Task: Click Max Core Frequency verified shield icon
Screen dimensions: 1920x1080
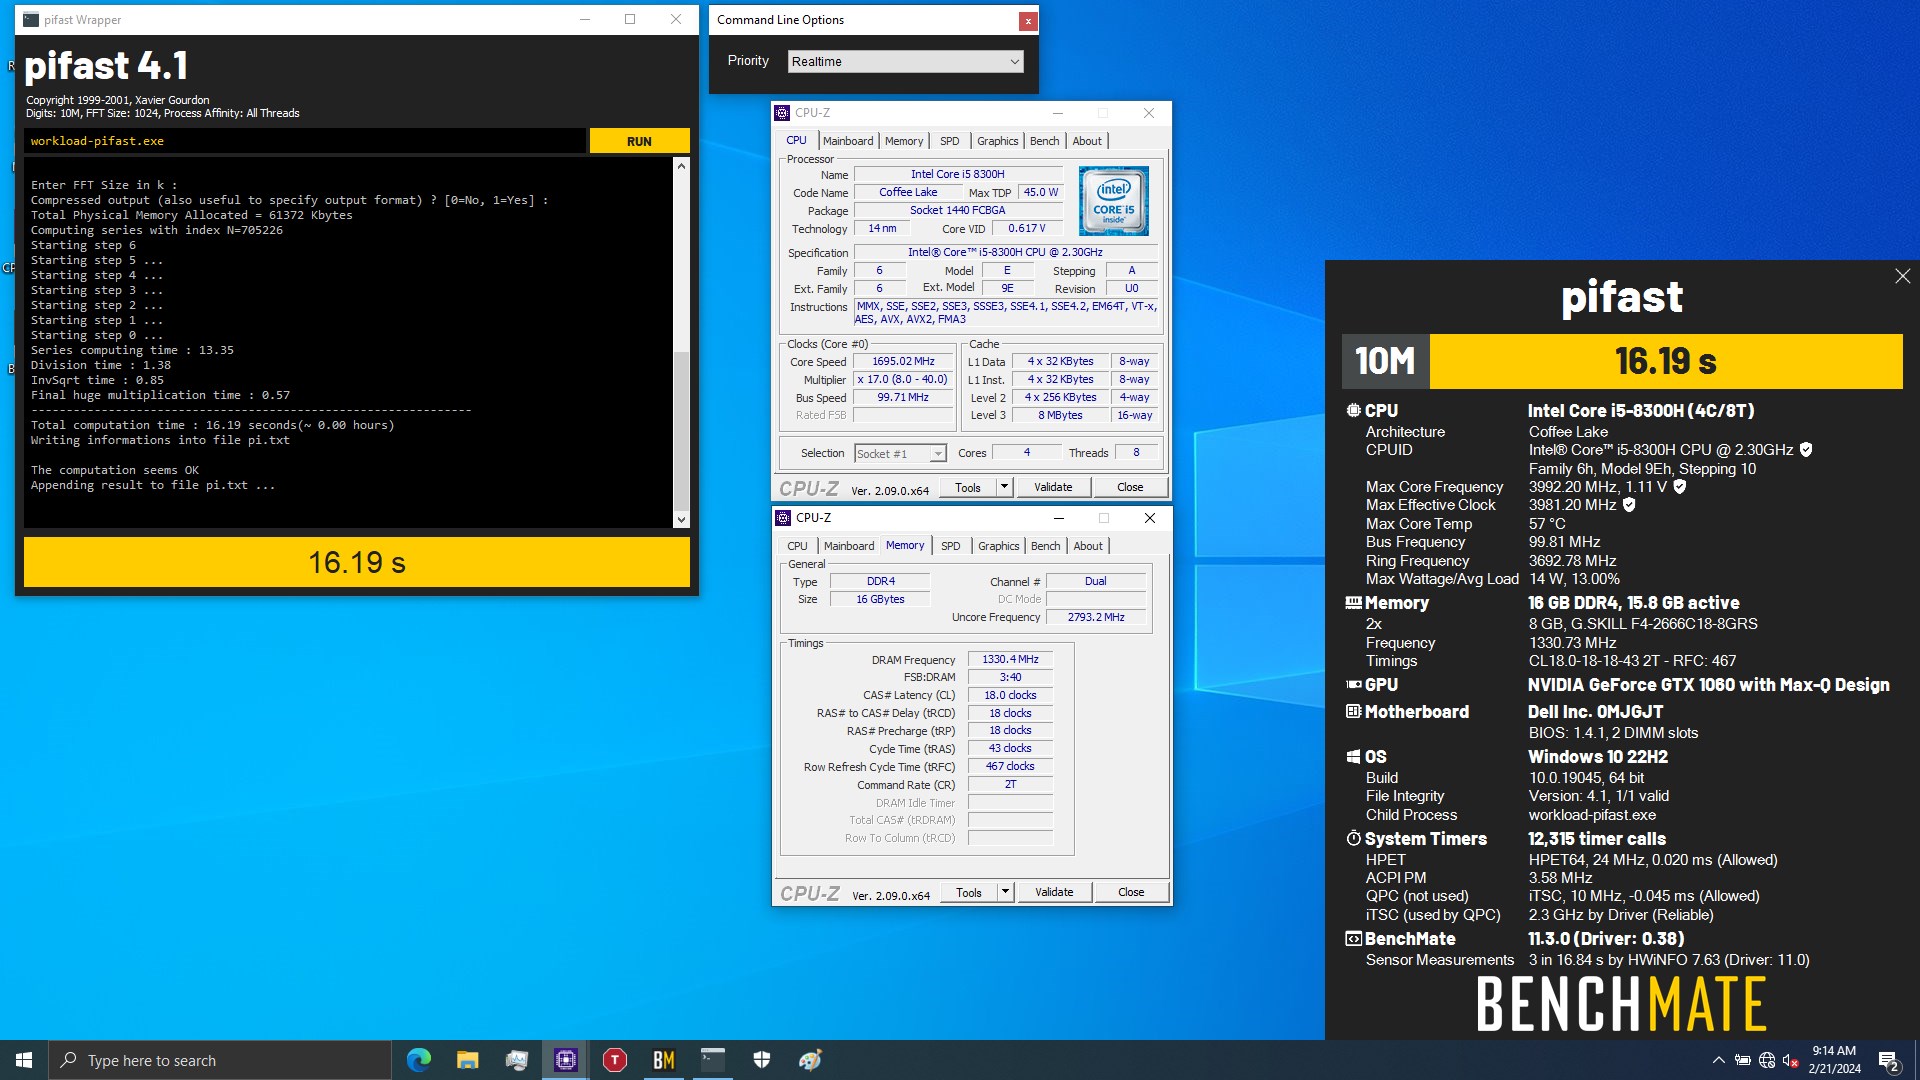Action: 1680,487
